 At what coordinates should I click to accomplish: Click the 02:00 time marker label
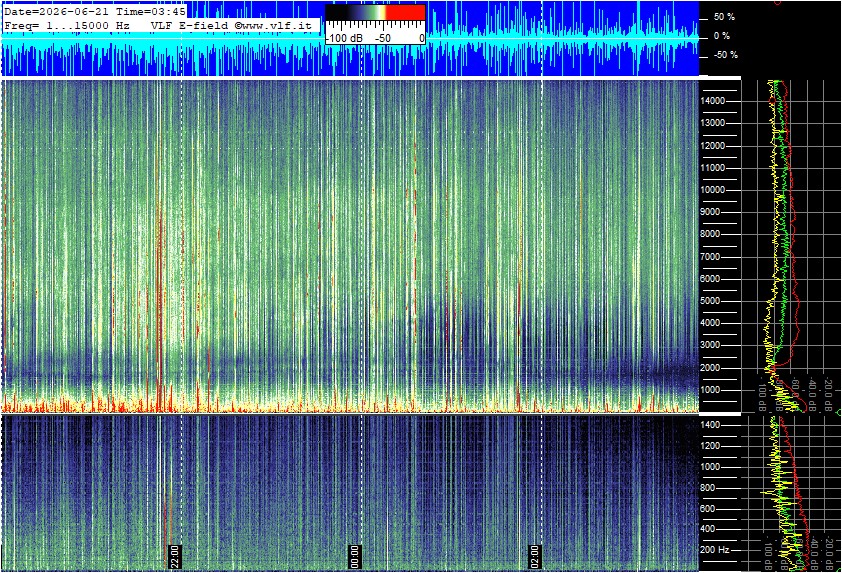tap(534, 556)
